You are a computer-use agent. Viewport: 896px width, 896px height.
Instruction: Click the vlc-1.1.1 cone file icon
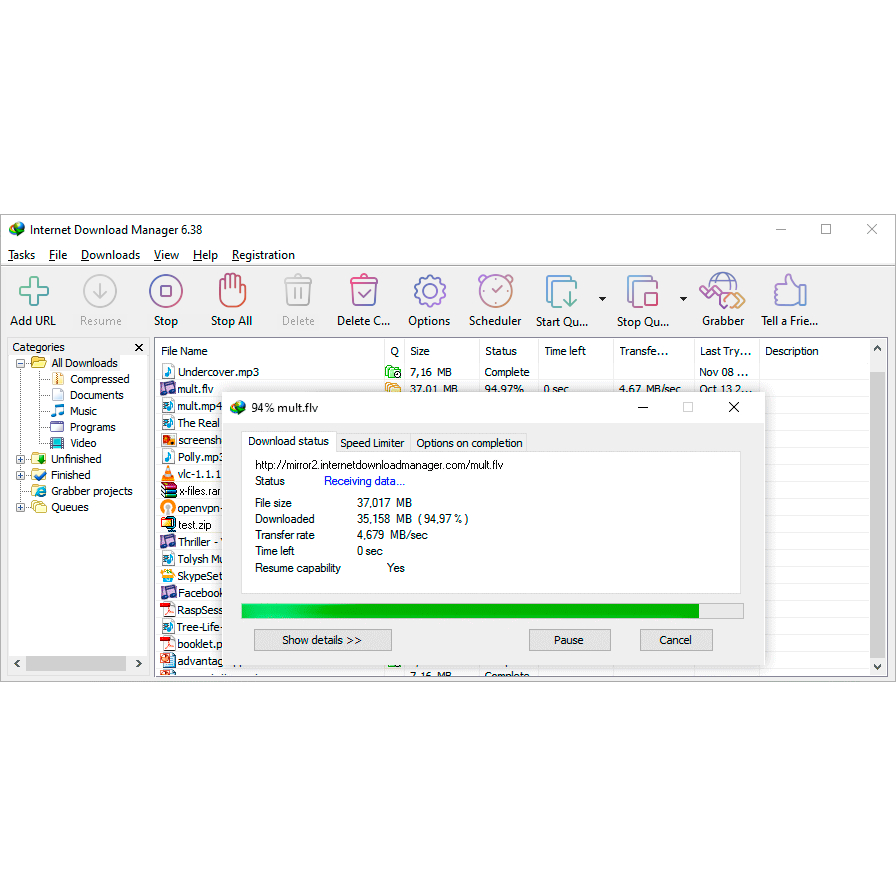click(x=167, y=474)
